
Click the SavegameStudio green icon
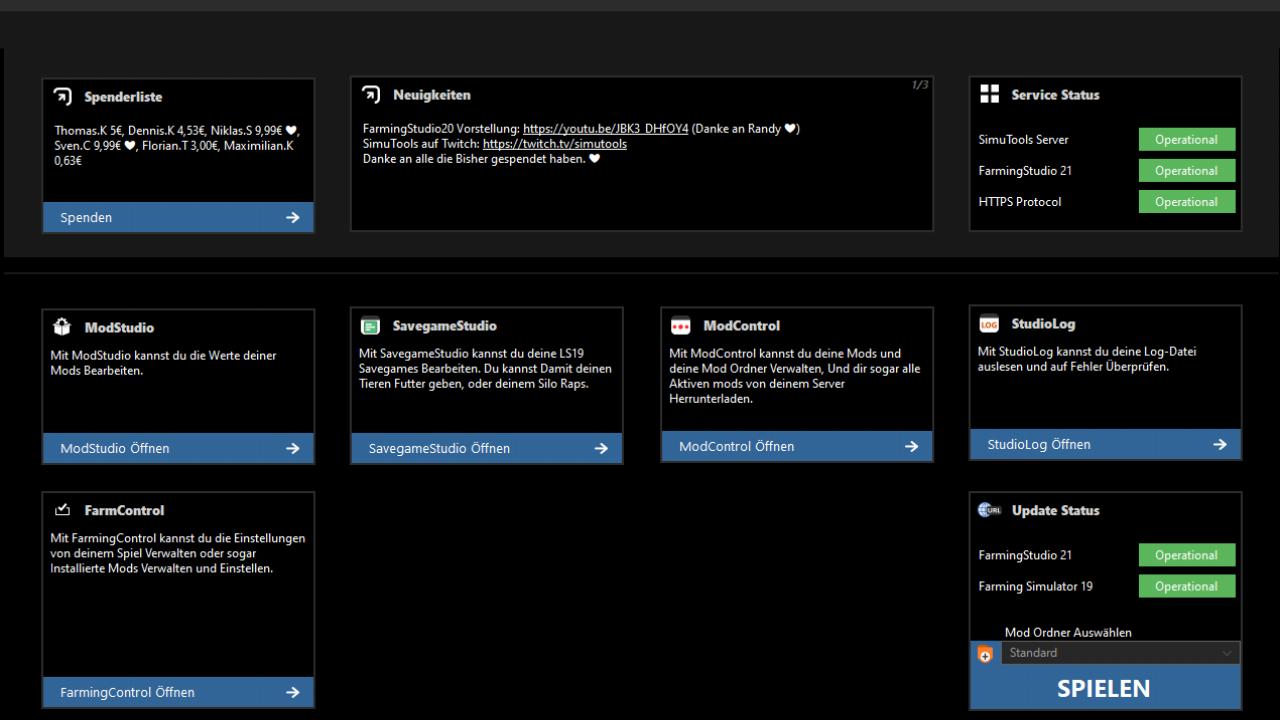click(x=370, y=326)
